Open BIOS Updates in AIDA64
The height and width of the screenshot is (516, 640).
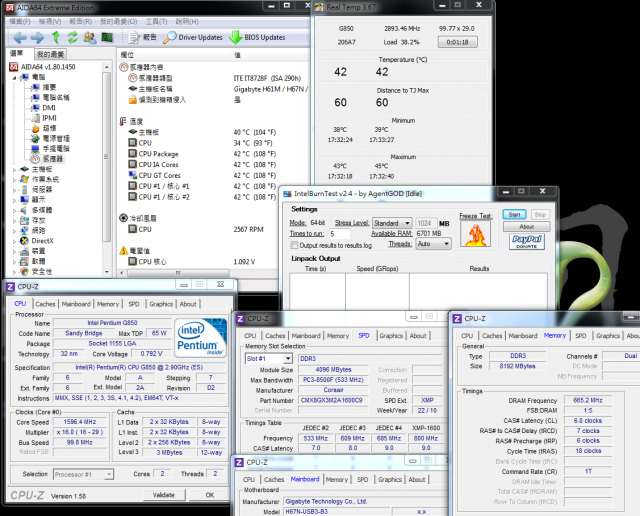257,38
